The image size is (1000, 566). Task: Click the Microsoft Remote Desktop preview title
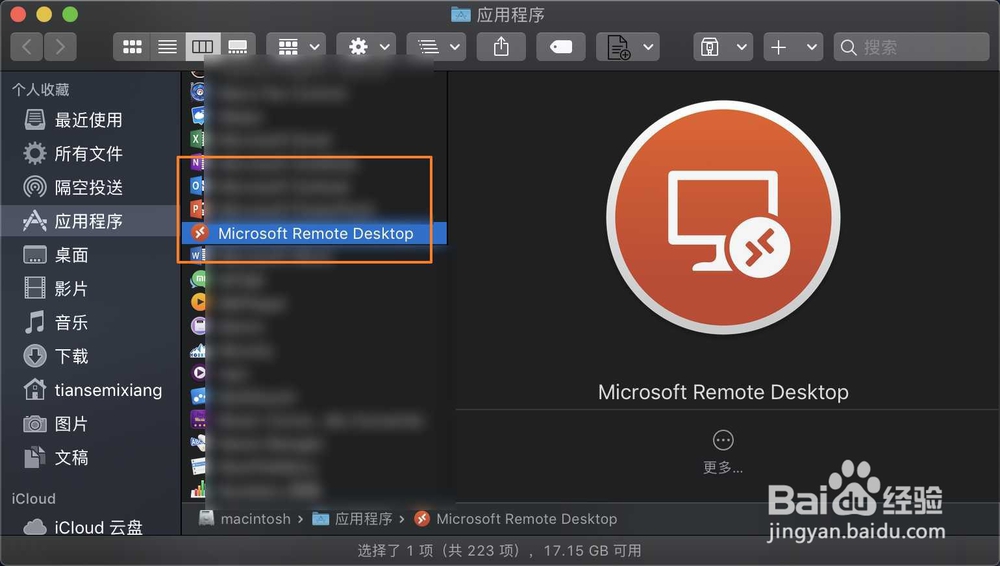coord(723,392)
